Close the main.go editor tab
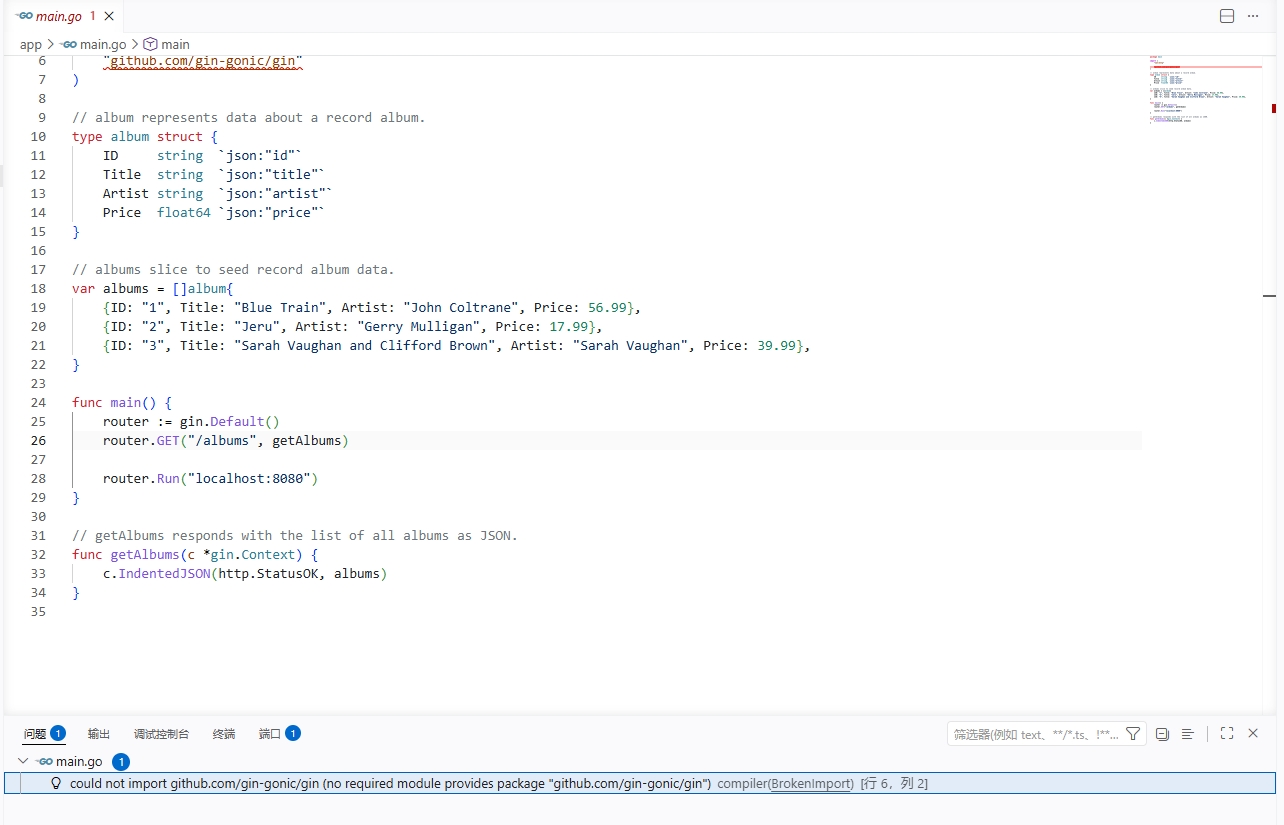This screenshot has height=825, width=1284. (x=109, y=16)
